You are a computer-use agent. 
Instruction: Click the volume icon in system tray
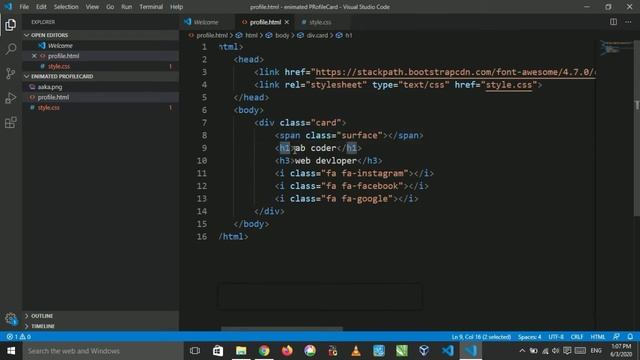point(556,351)
